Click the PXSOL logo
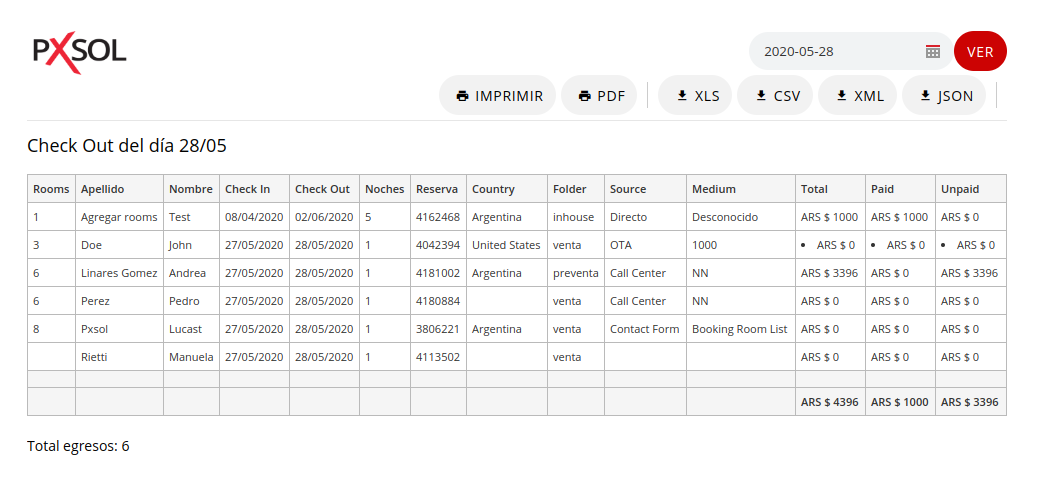Screen dimensions: 1042x485 click(x=80, y=53)
